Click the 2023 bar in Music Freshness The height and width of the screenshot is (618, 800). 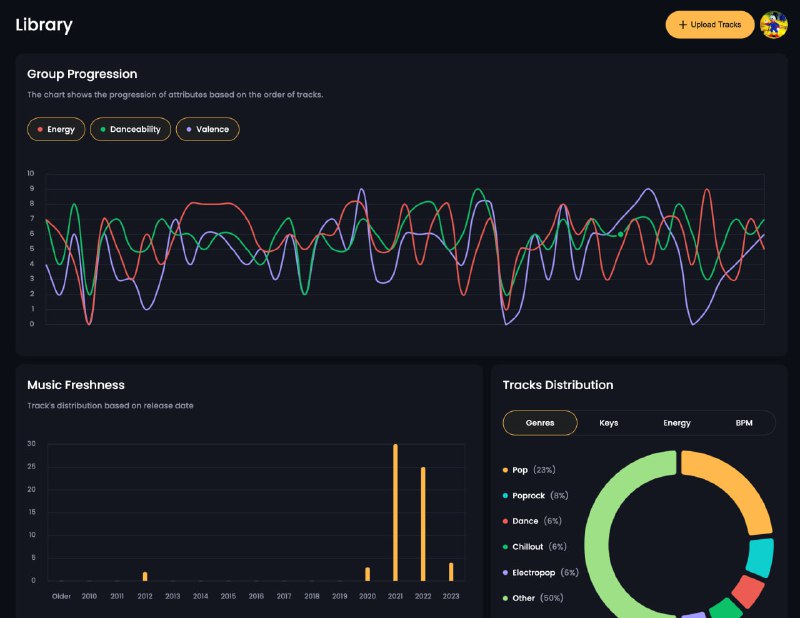click(451, 572)
